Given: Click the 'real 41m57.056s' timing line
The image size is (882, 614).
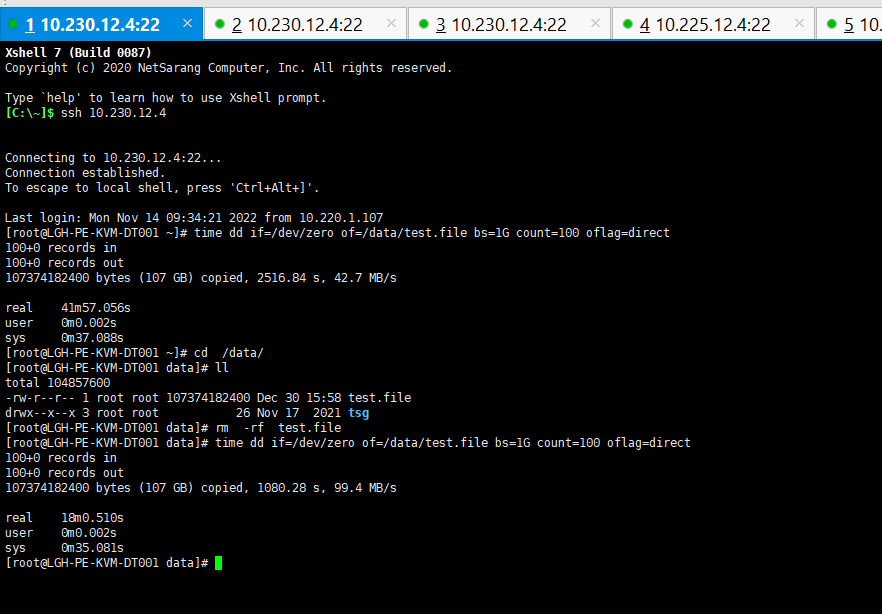Looking at the screenshot, I should (x=68, y=308).
